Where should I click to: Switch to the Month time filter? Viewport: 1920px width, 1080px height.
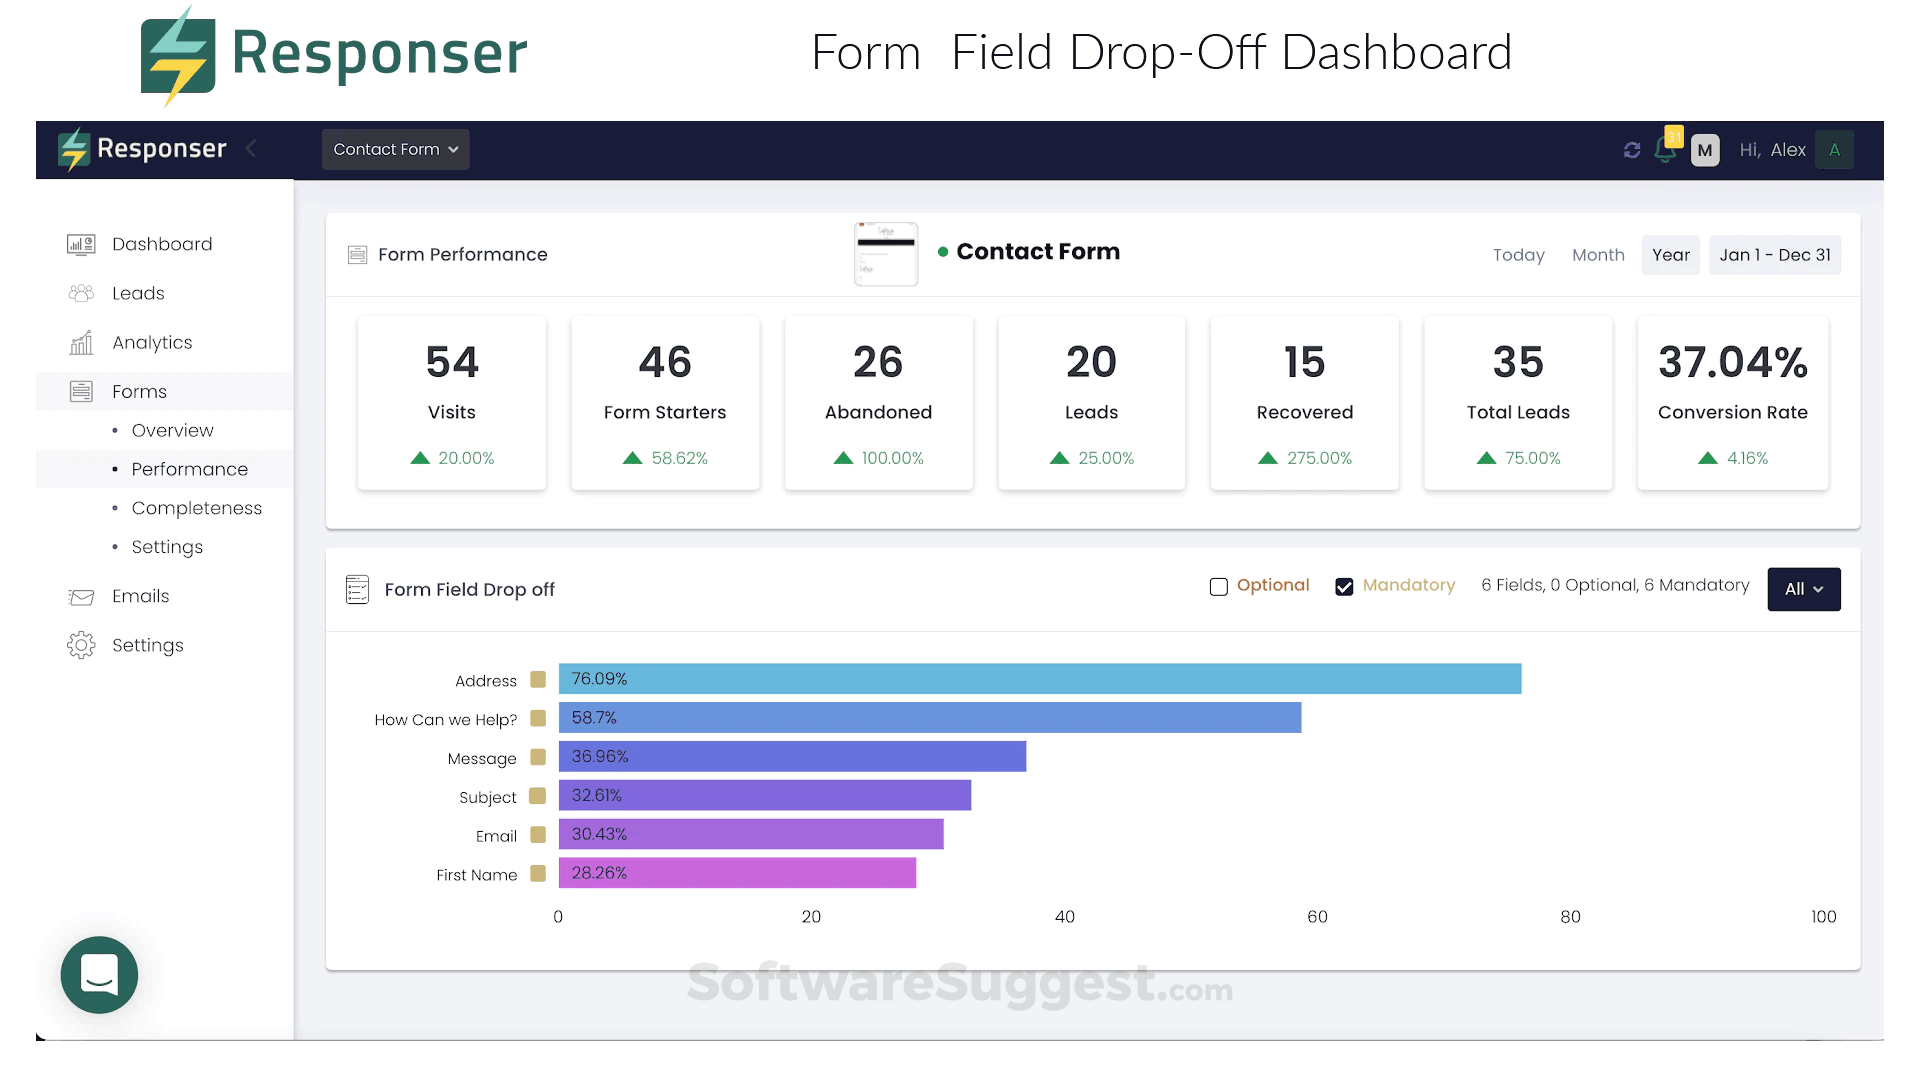pos(1597,255)
